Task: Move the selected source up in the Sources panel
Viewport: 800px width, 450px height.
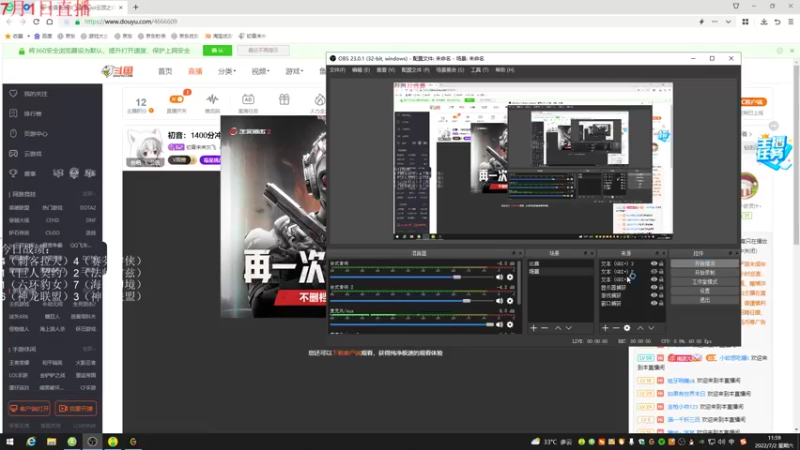Action: pos(640,328)
